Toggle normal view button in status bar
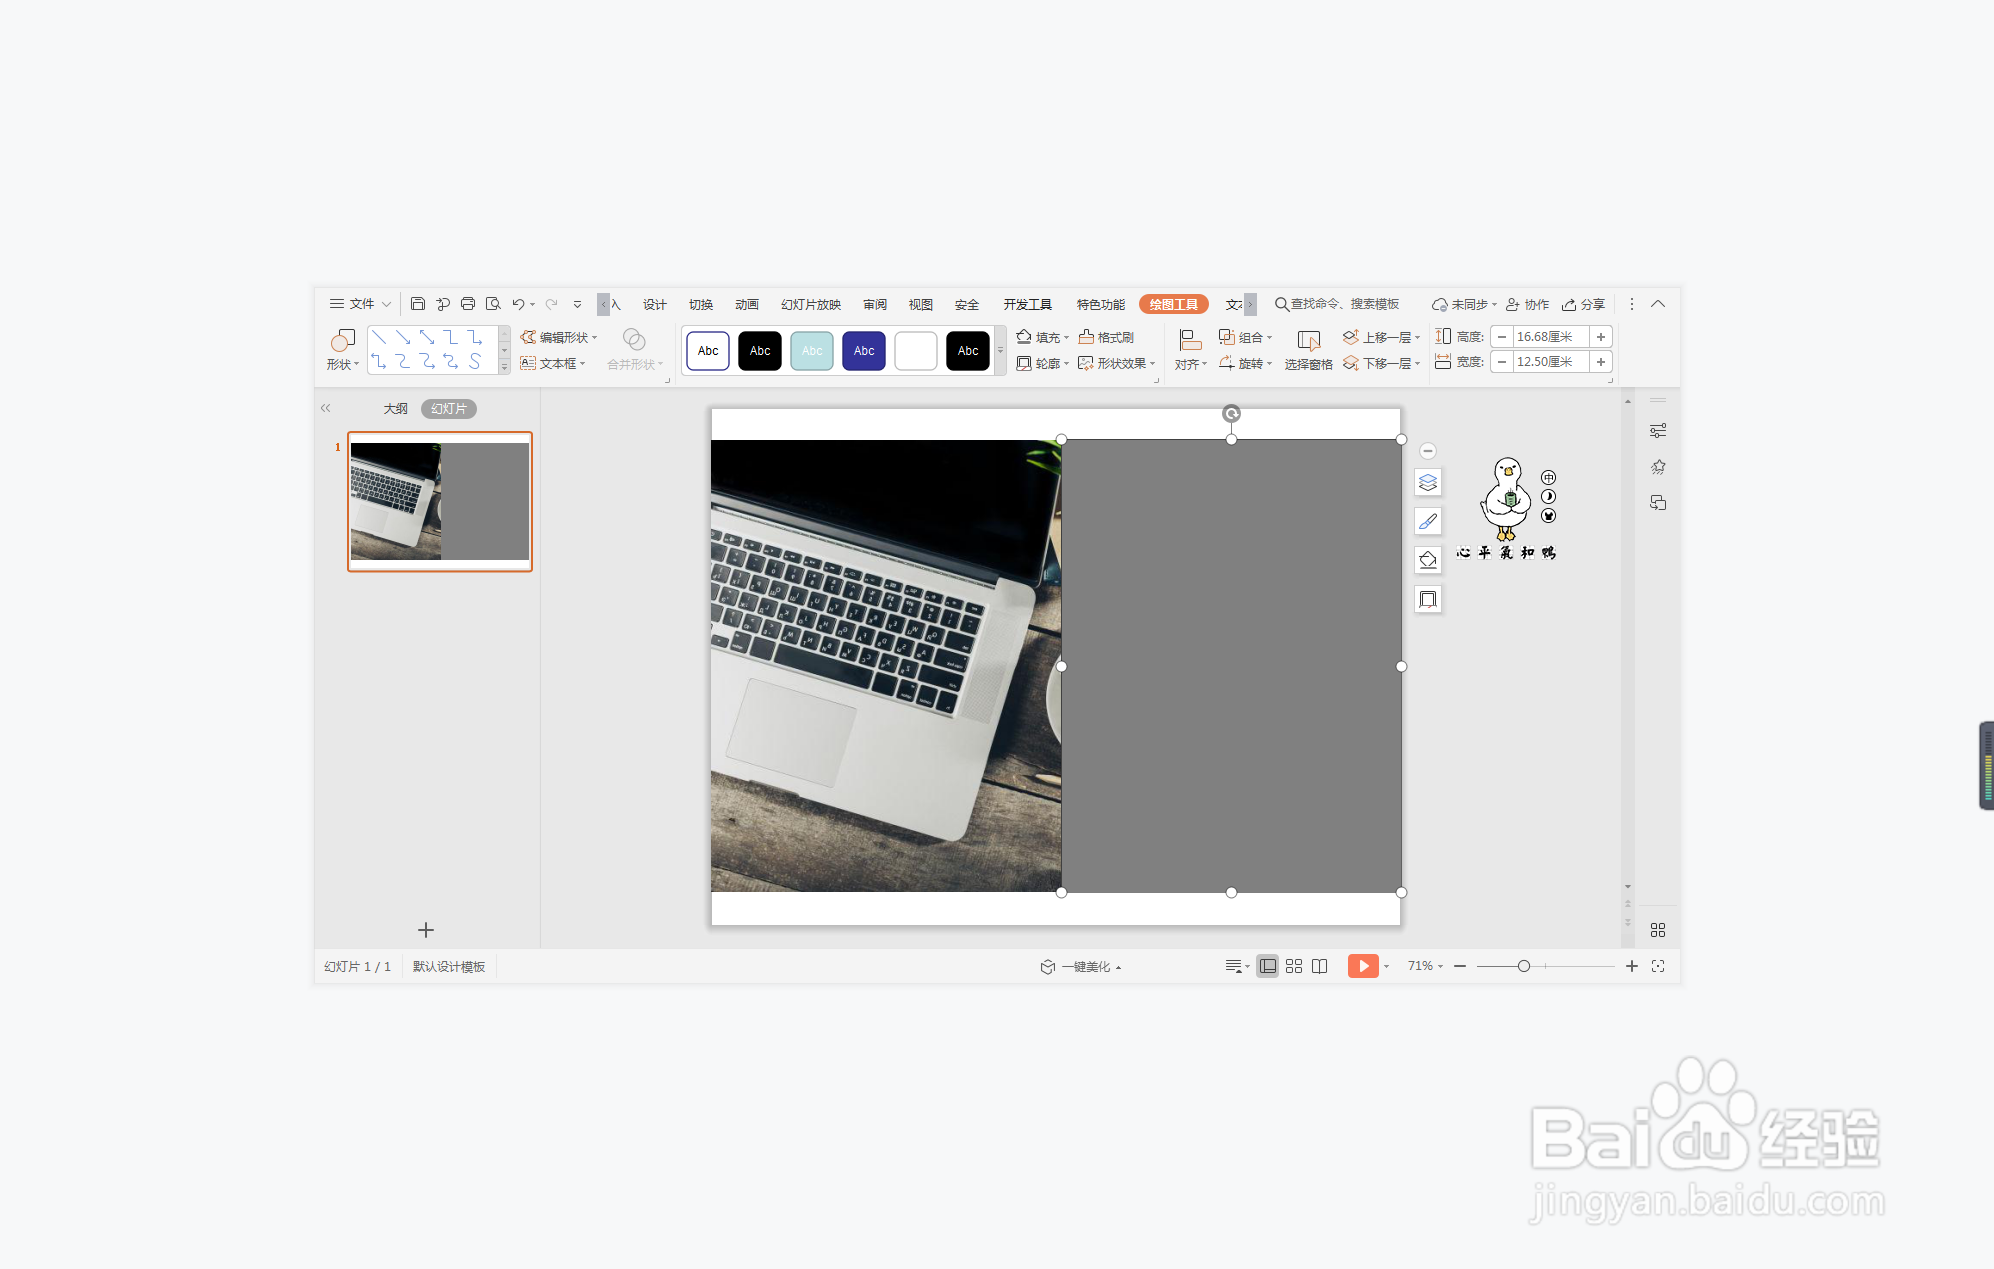This screenshot has width=1994, height=1269. point(1267,966)
